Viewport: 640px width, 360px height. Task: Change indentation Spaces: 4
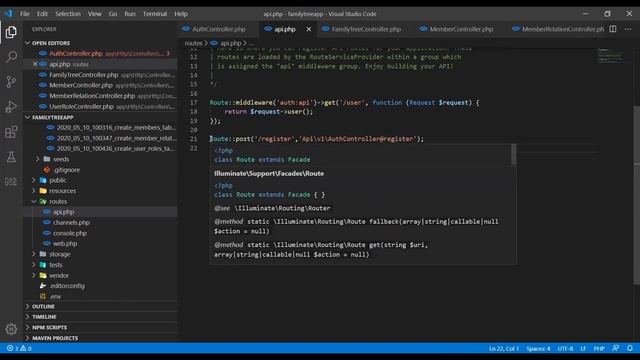pos(538,348)
